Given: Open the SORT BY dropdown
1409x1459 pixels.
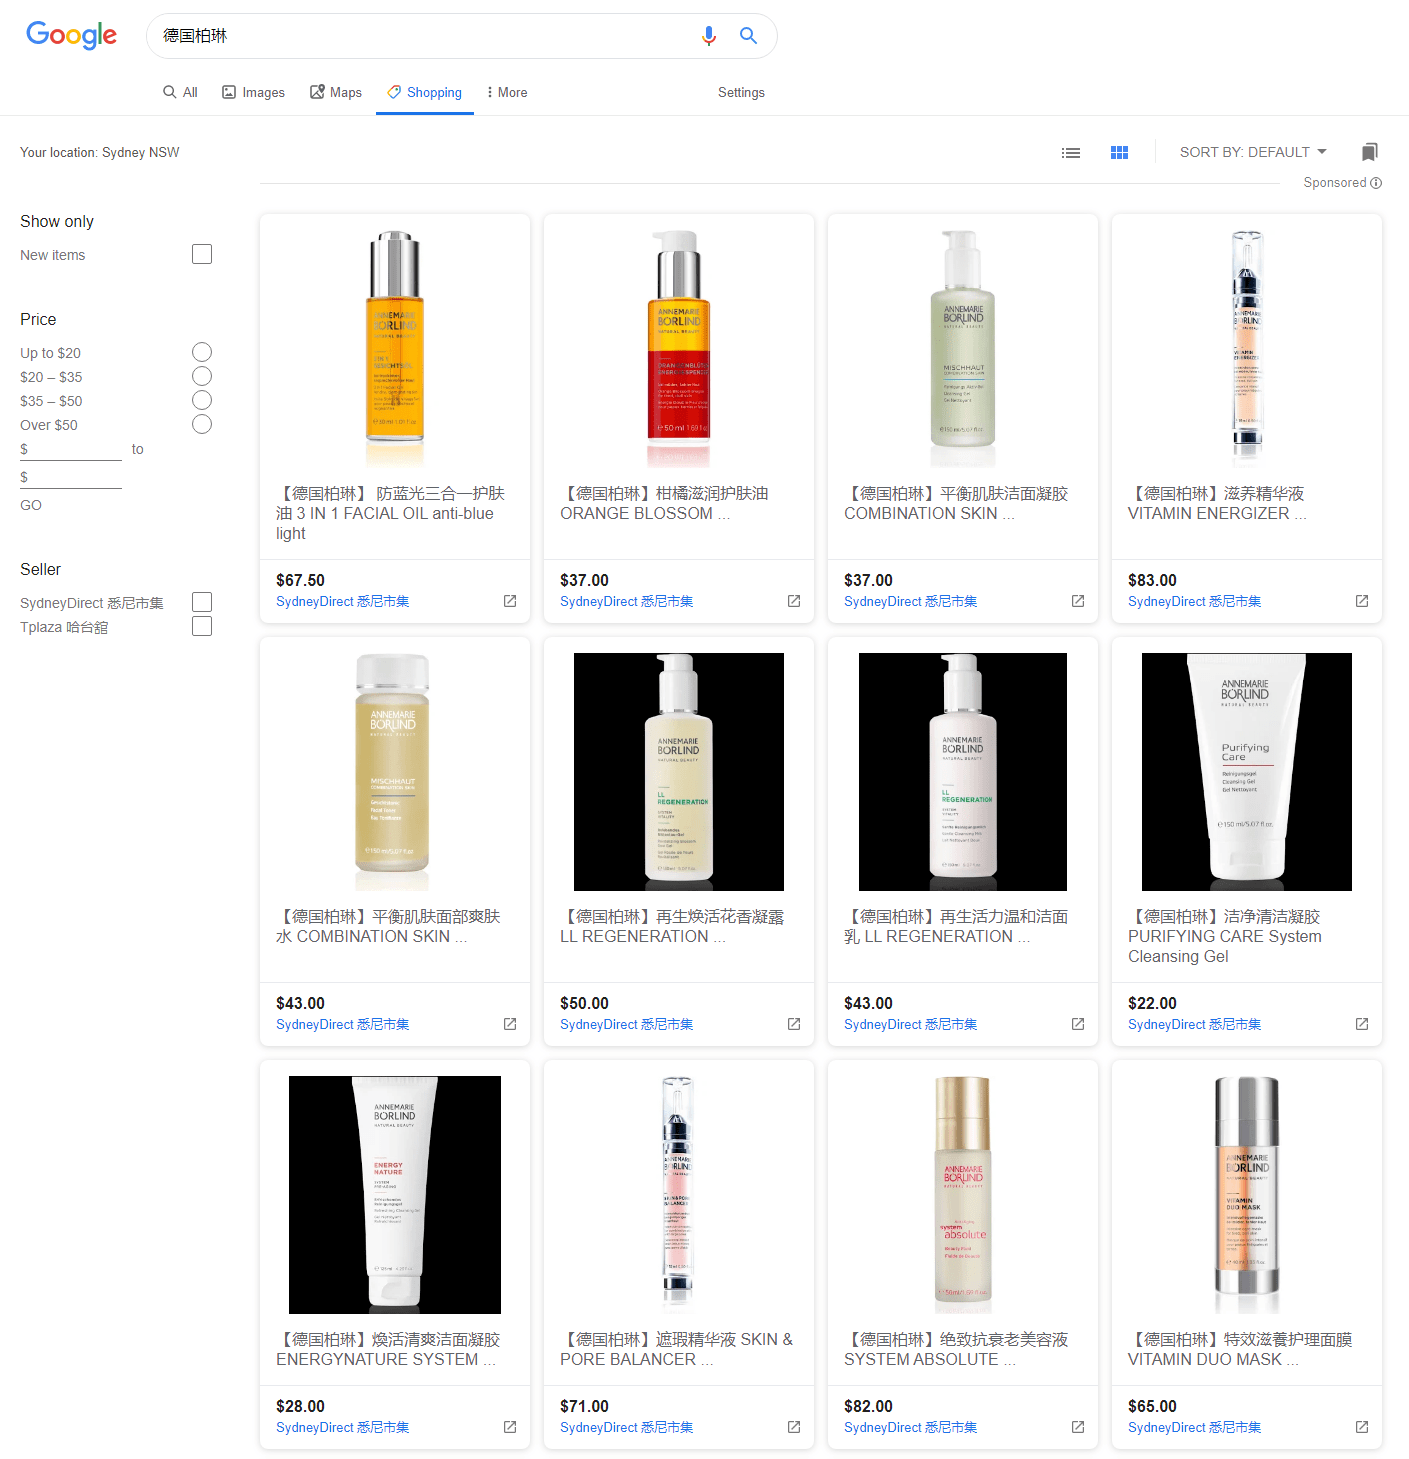Looking at the screenshot, I should pyautogui.click(x=1252, y=152).
